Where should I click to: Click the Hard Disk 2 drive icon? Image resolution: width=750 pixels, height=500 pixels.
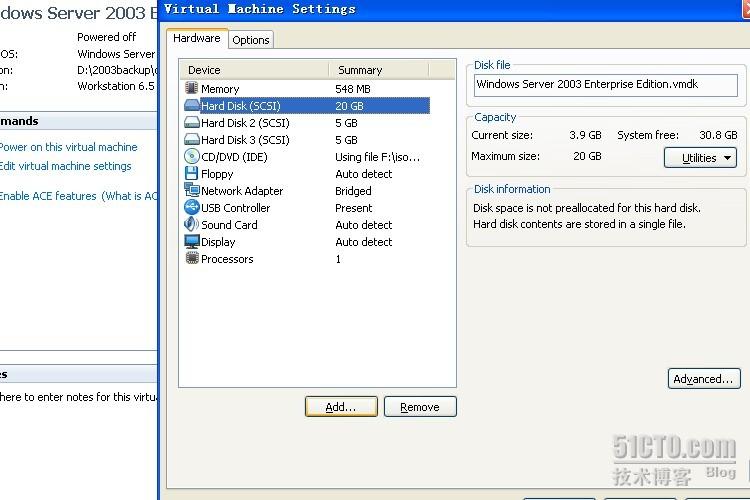[191, 122]
